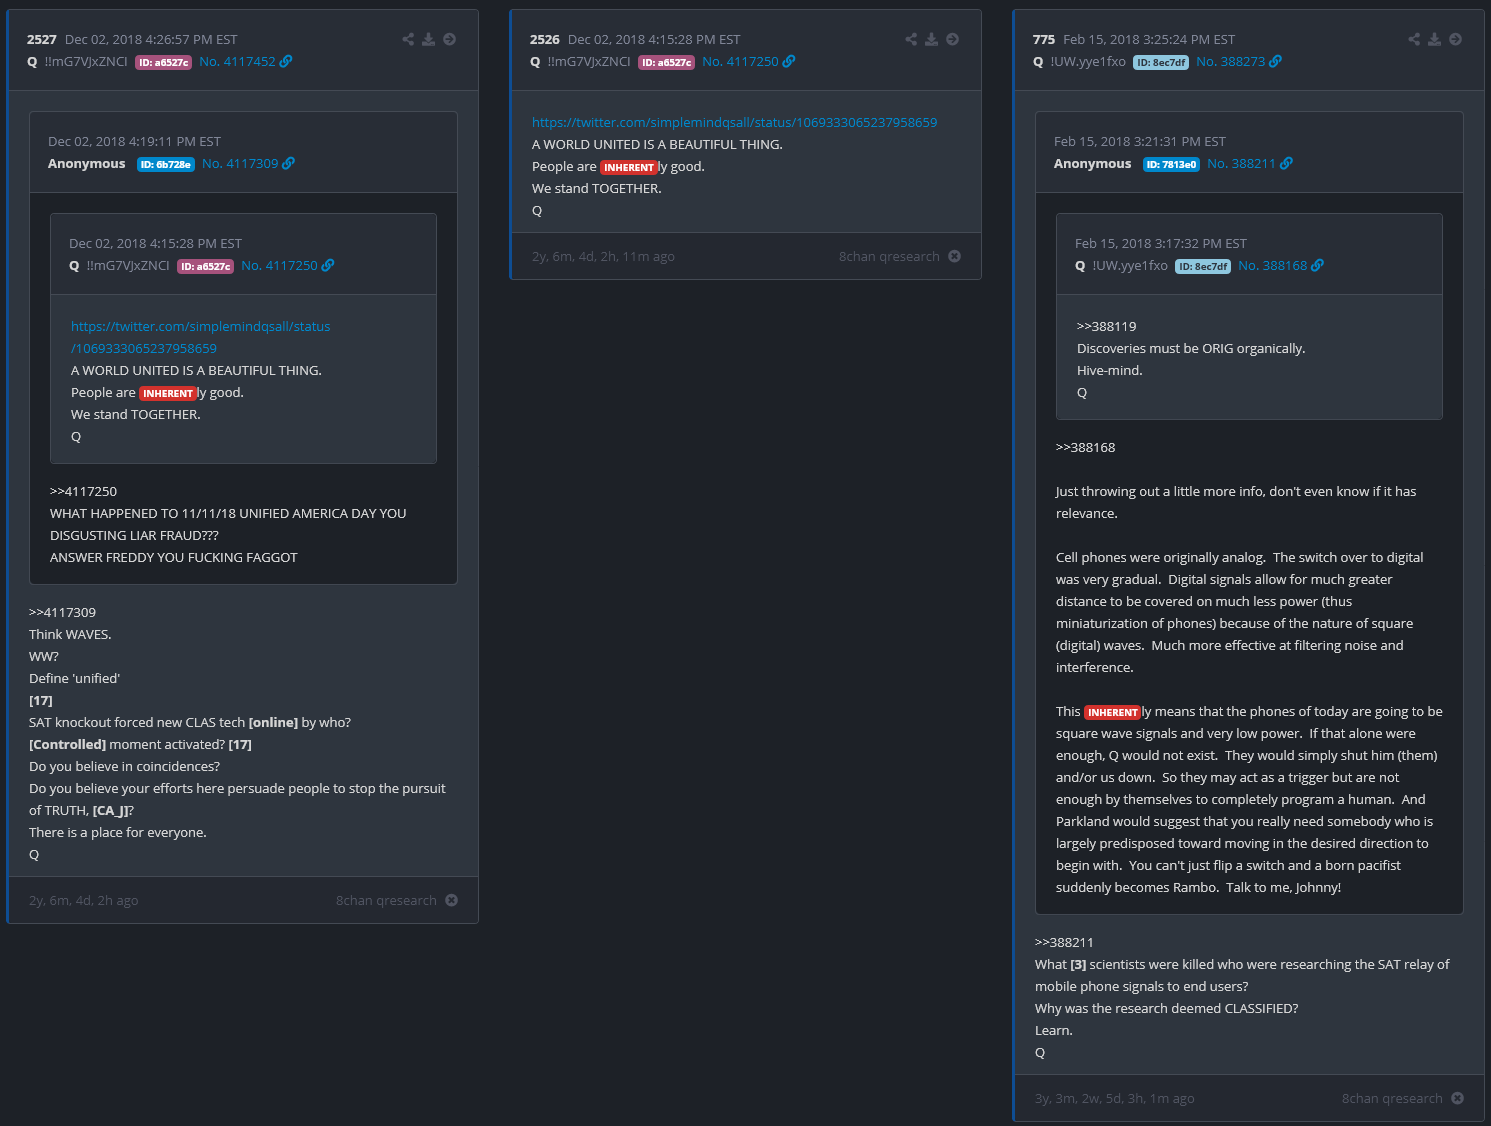The height and width of the screenshot is (1126, 1491).
Task: Click ID a6527c badge in post 2526 header
Action: pos(666,62)
